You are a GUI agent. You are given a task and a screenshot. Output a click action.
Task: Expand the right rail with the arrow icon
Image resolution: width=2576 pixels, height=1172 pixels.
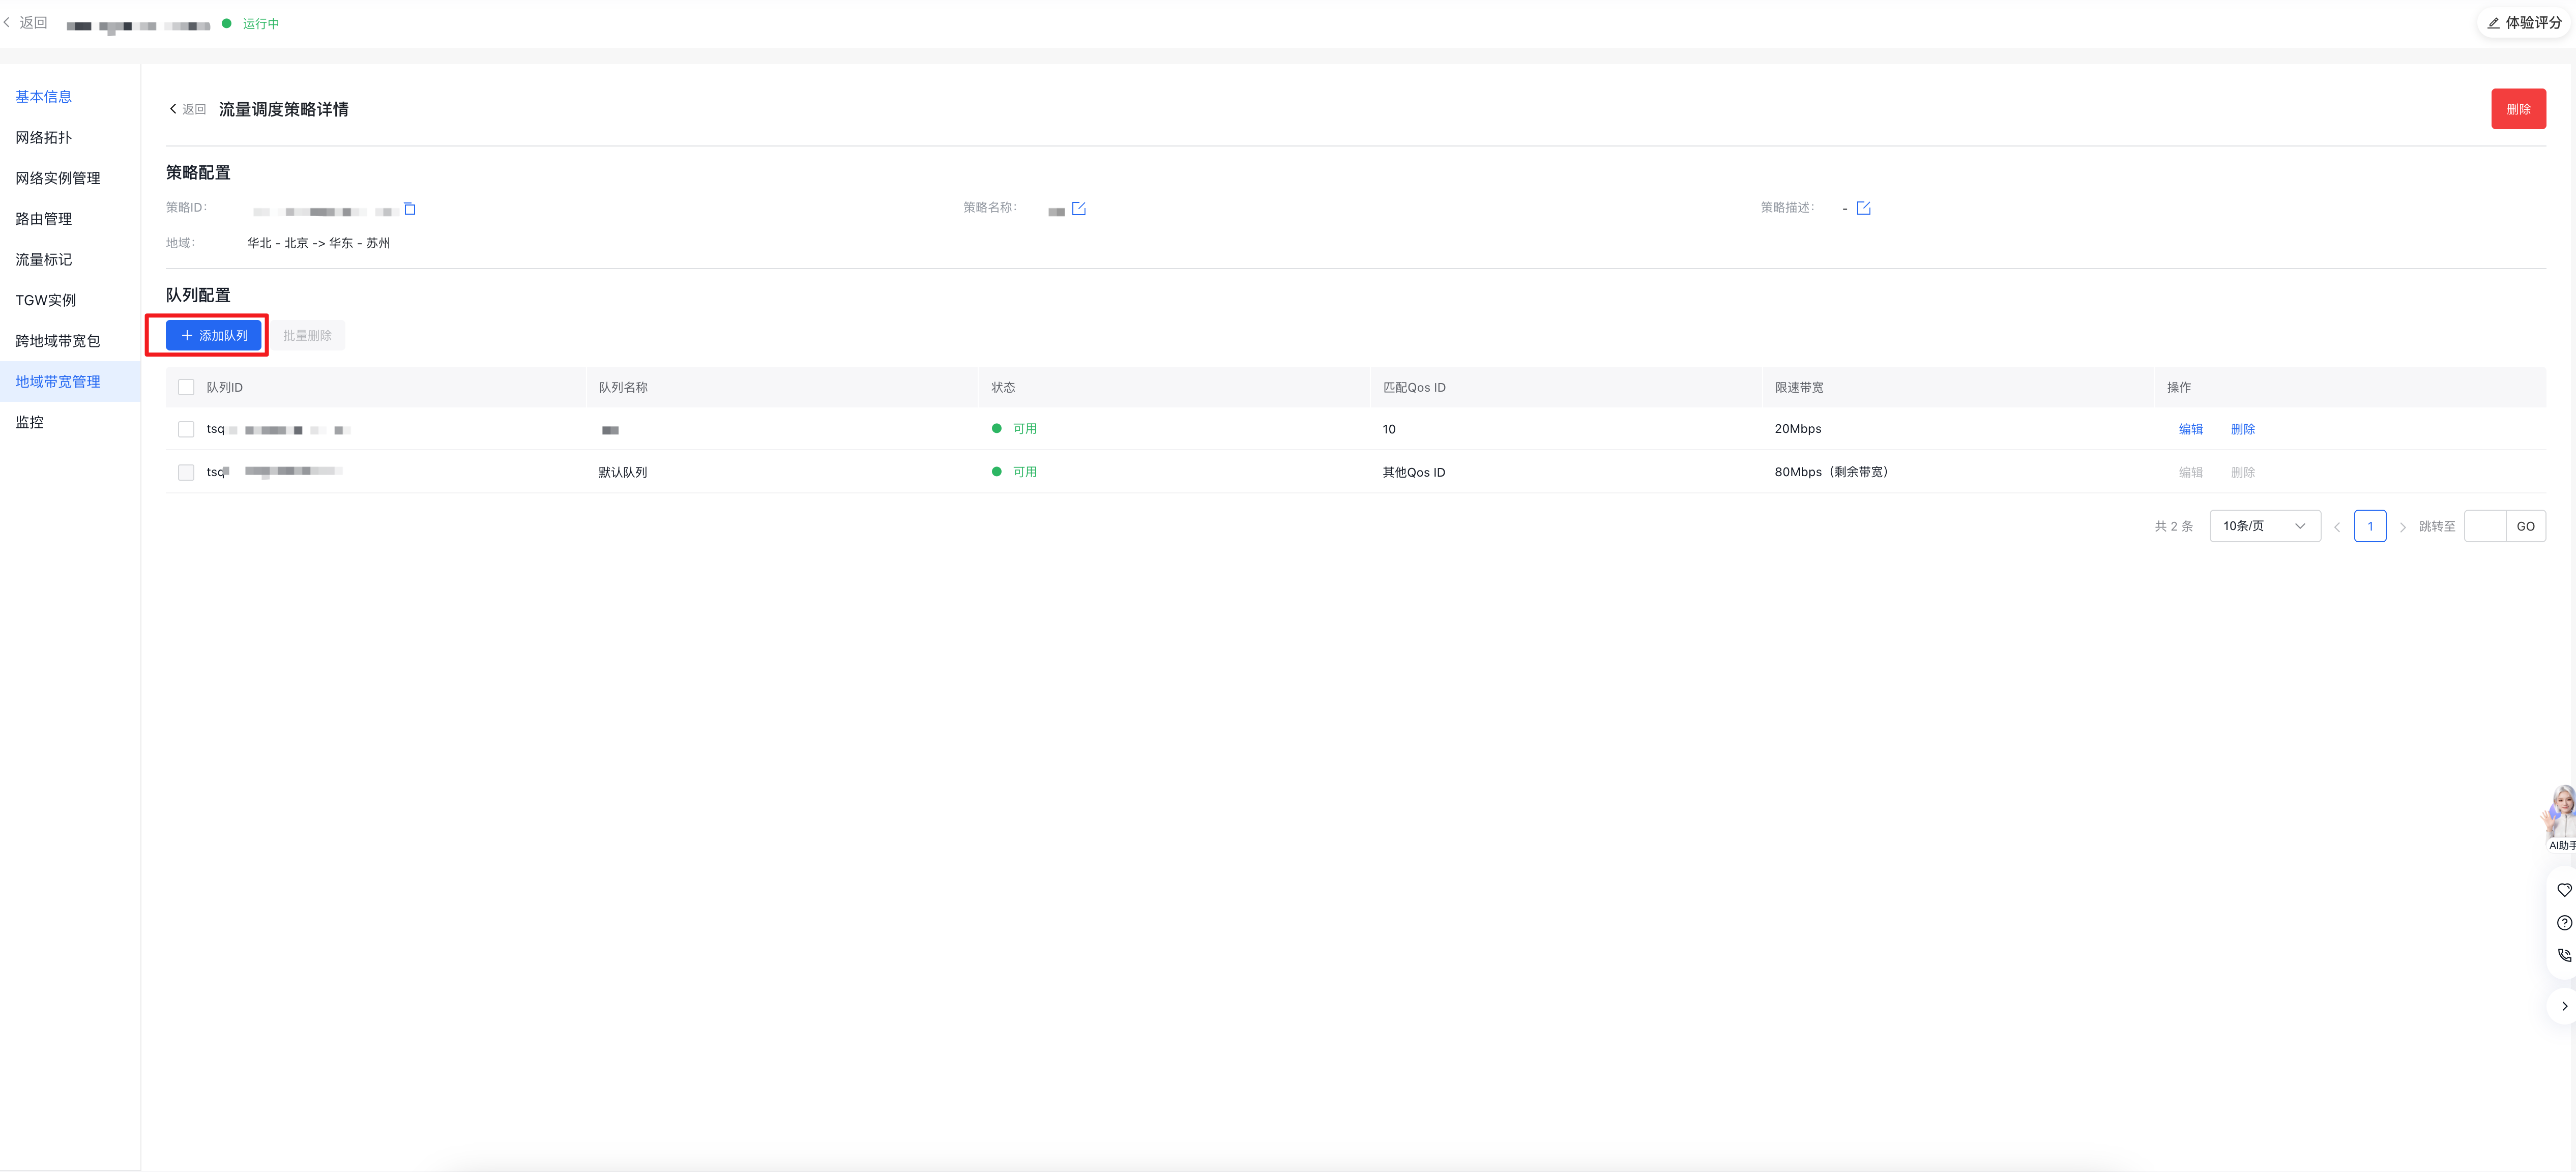[x=2564, y=1006]
